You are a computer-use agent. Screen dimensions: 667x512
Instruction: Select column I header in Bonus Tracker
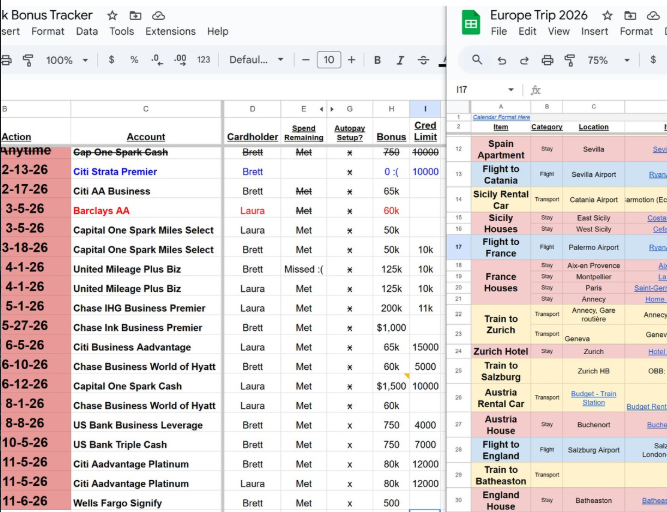pyautogui.click(x=425, y=109)
